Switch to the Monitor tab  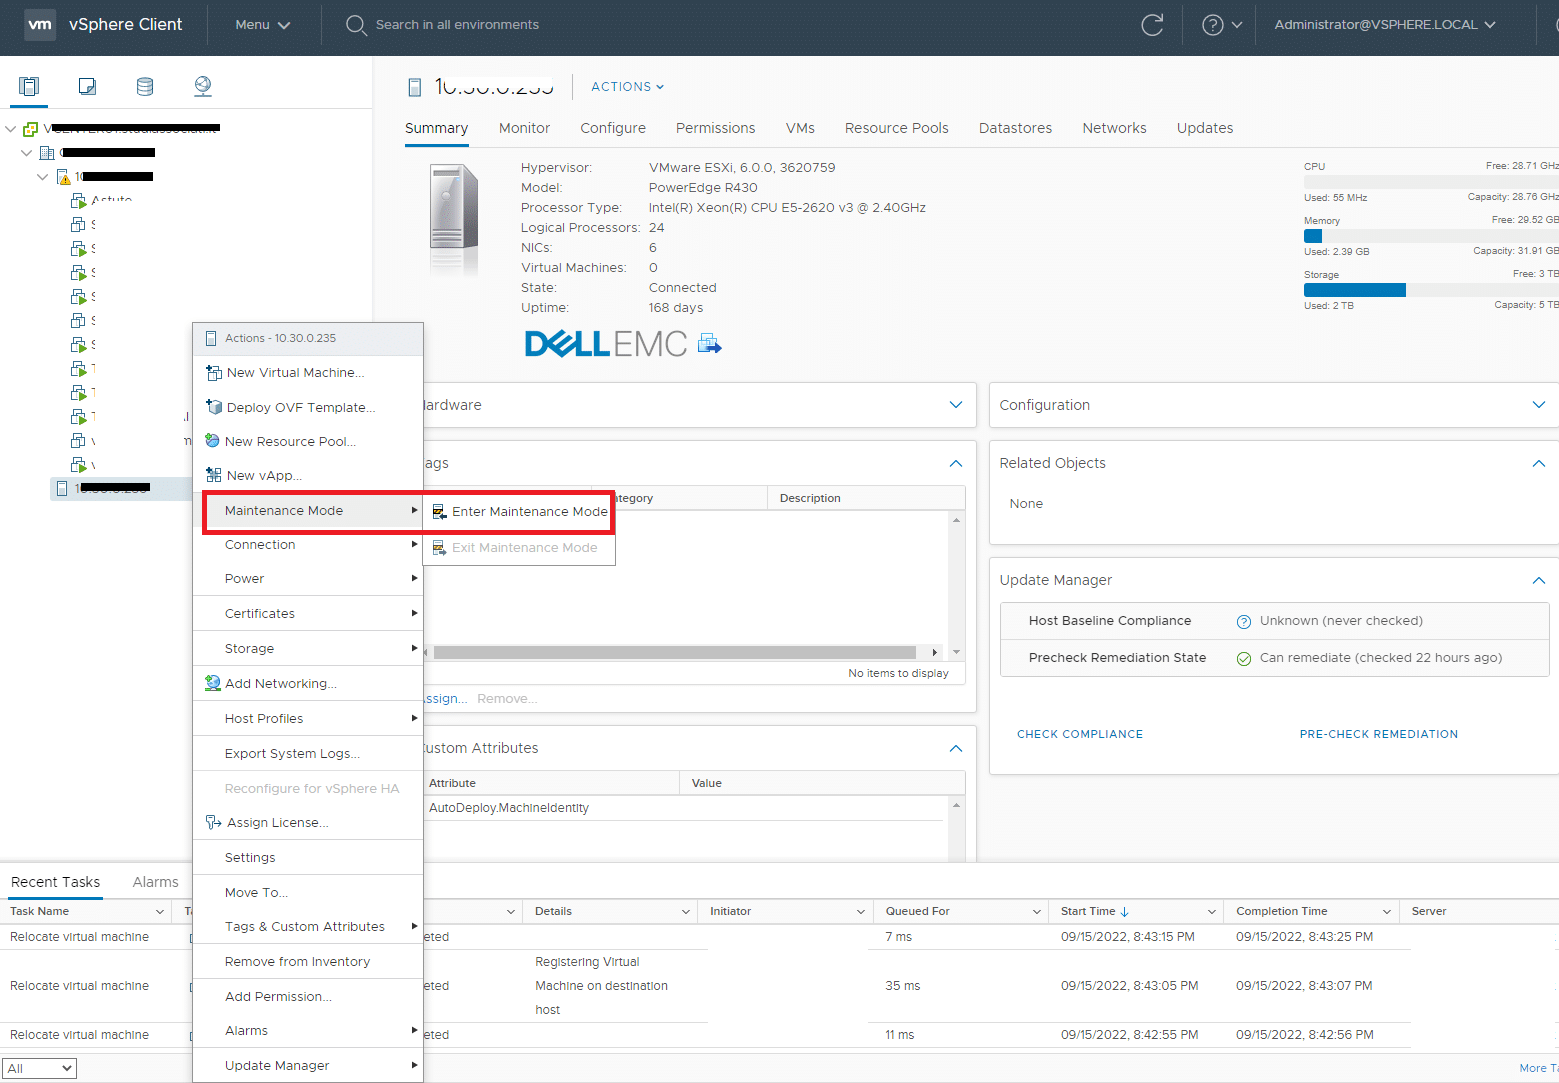tap(524, 128)
